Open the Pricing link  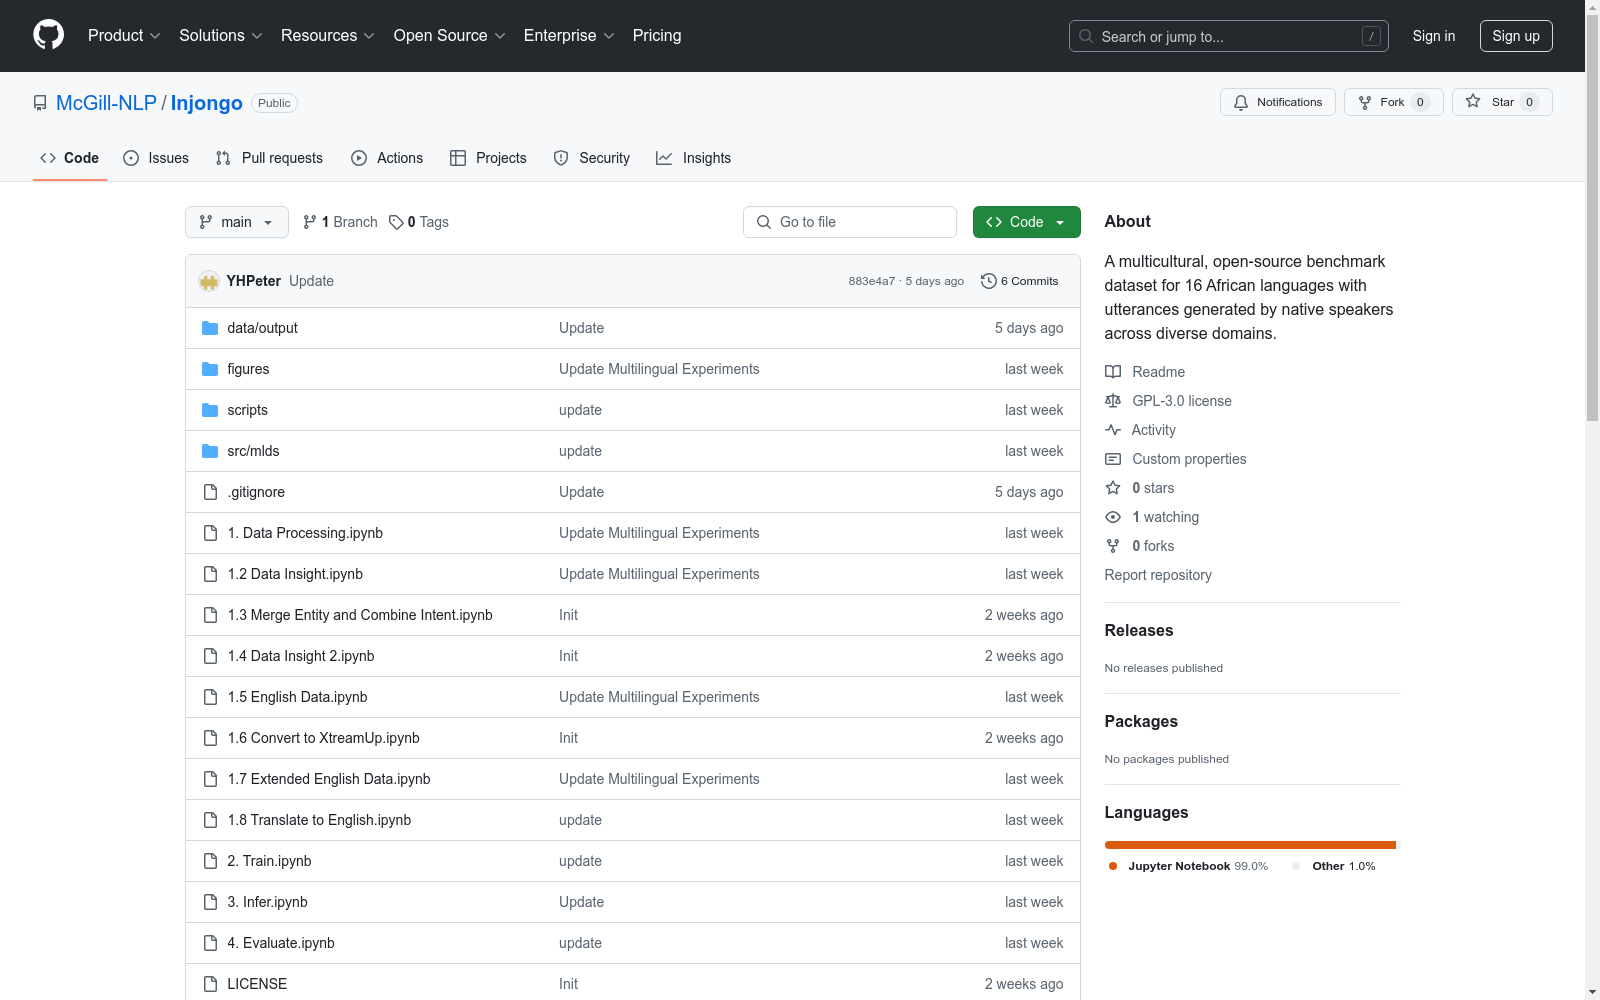click(657, 35)
